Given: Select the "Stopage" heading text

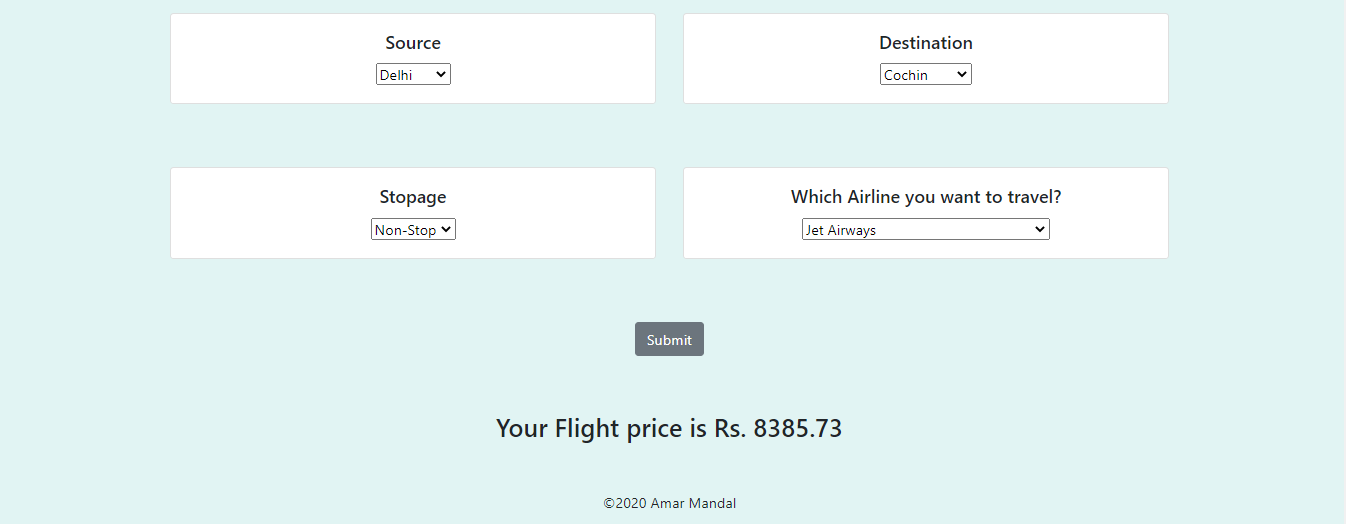Looking at the screenshot, I should pyautogui.click(x=413, y=197).
